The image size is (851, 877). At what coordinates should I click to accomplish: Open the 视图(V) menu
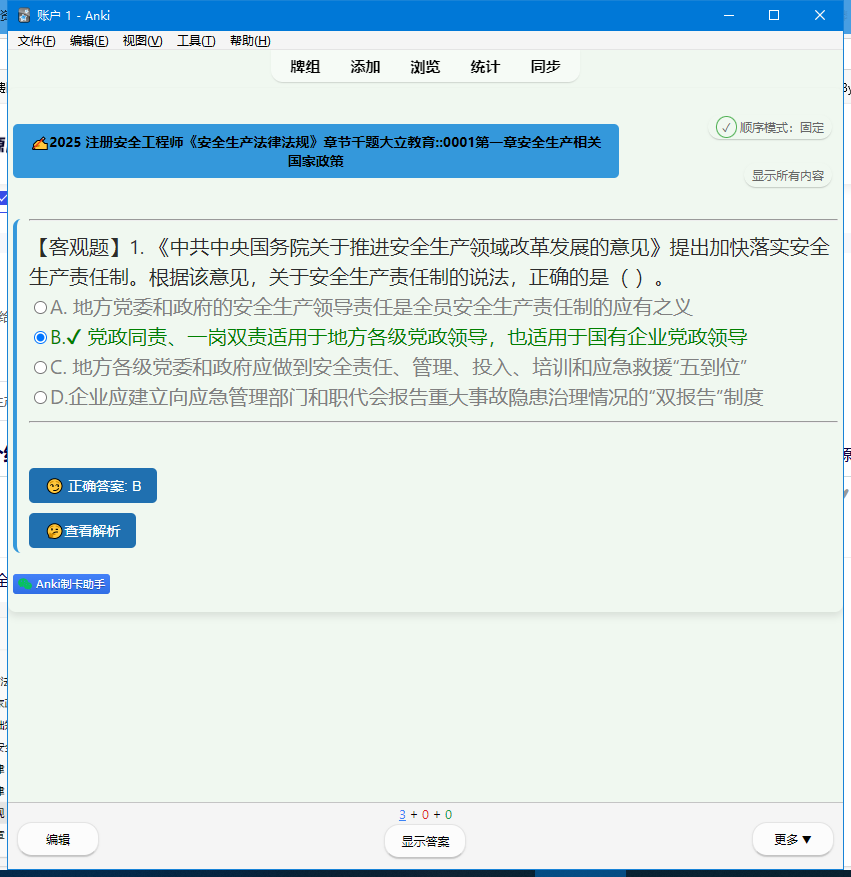pos(143,41)
